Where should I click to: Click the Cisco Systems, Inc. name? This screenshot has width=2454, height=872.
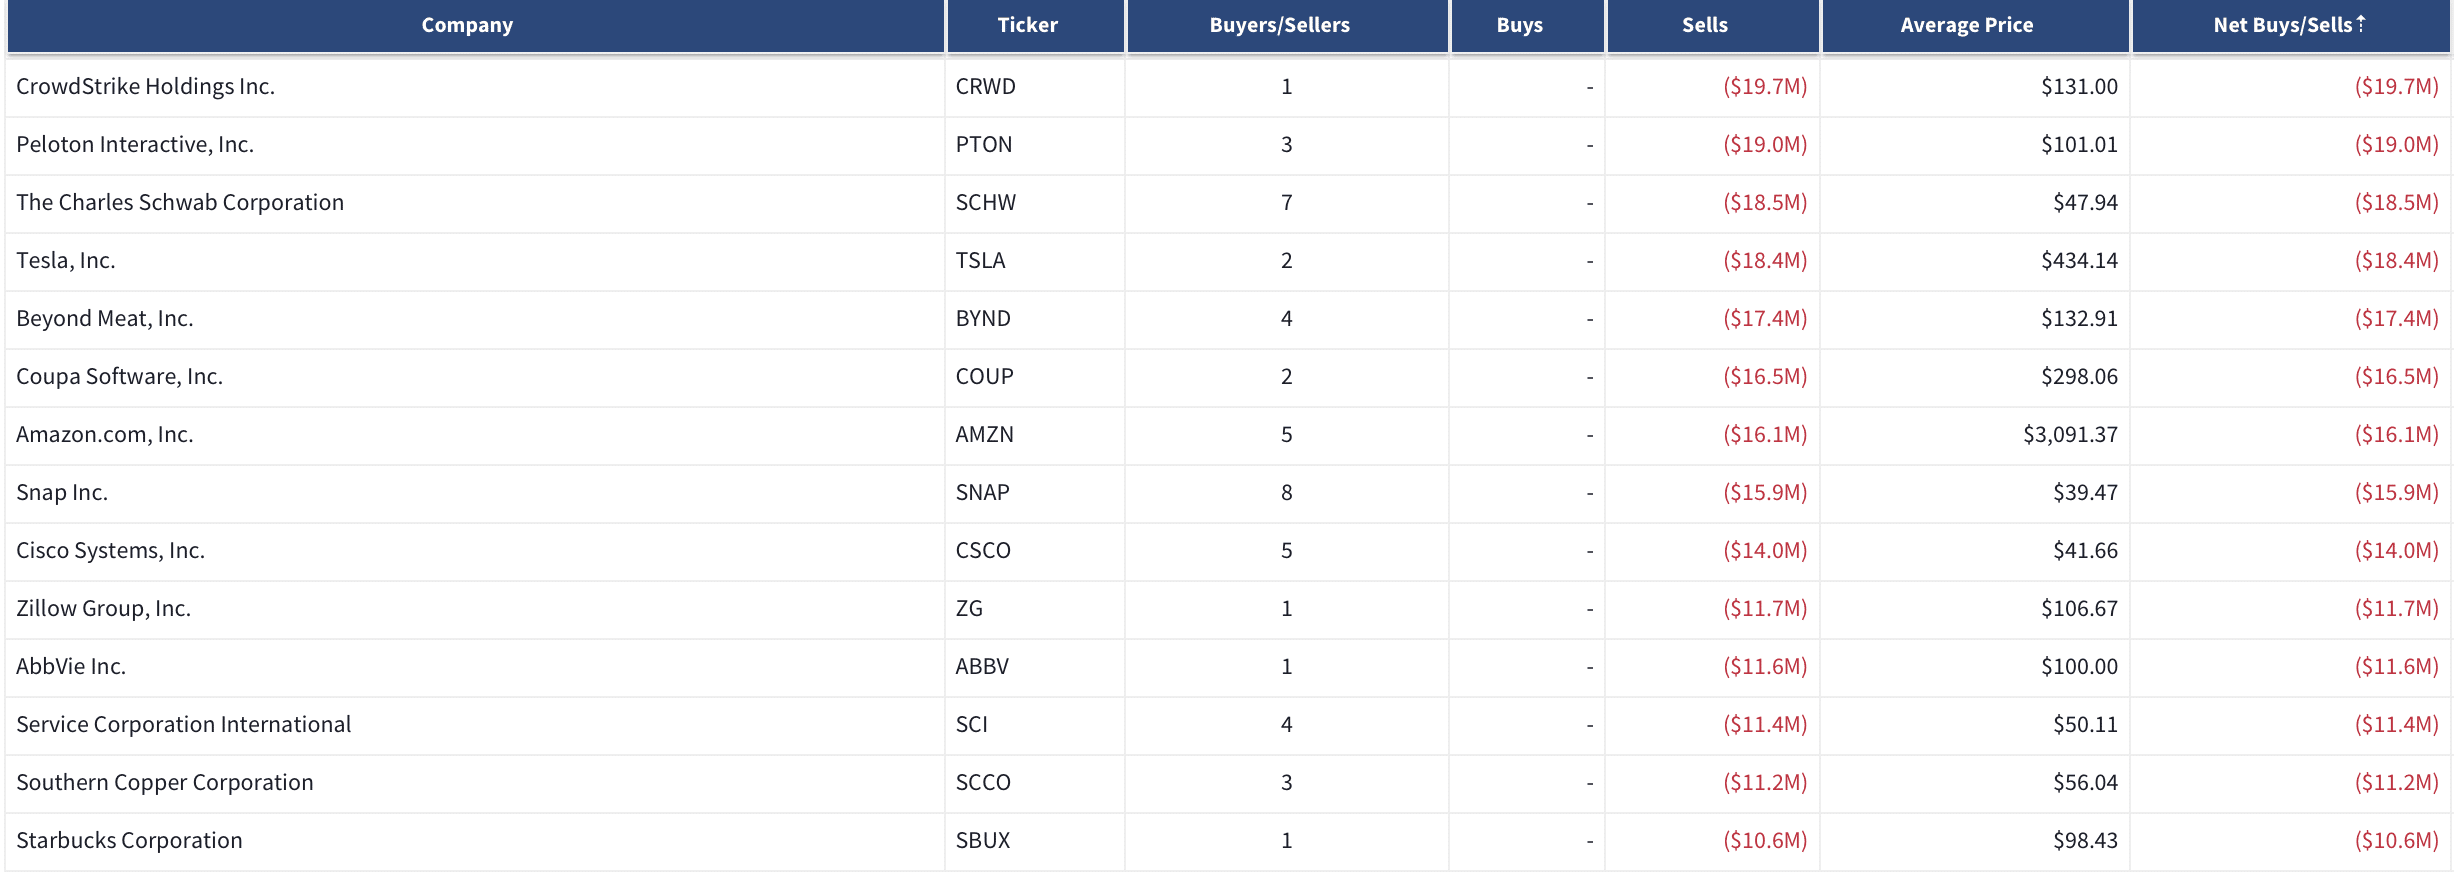click(110, 551)
